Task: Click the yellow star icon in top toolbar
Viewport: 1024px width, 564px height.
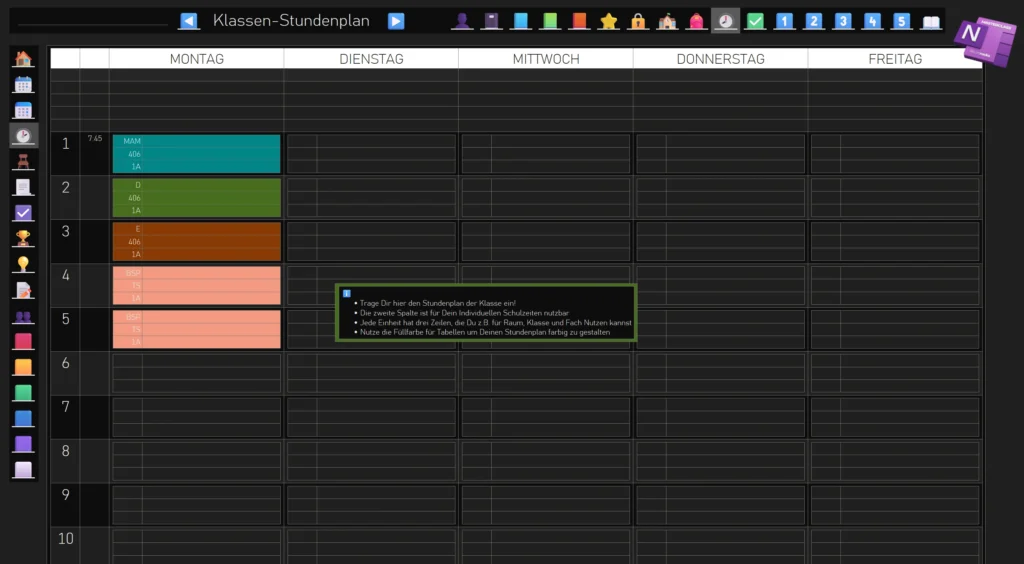Action: point(608,21)
